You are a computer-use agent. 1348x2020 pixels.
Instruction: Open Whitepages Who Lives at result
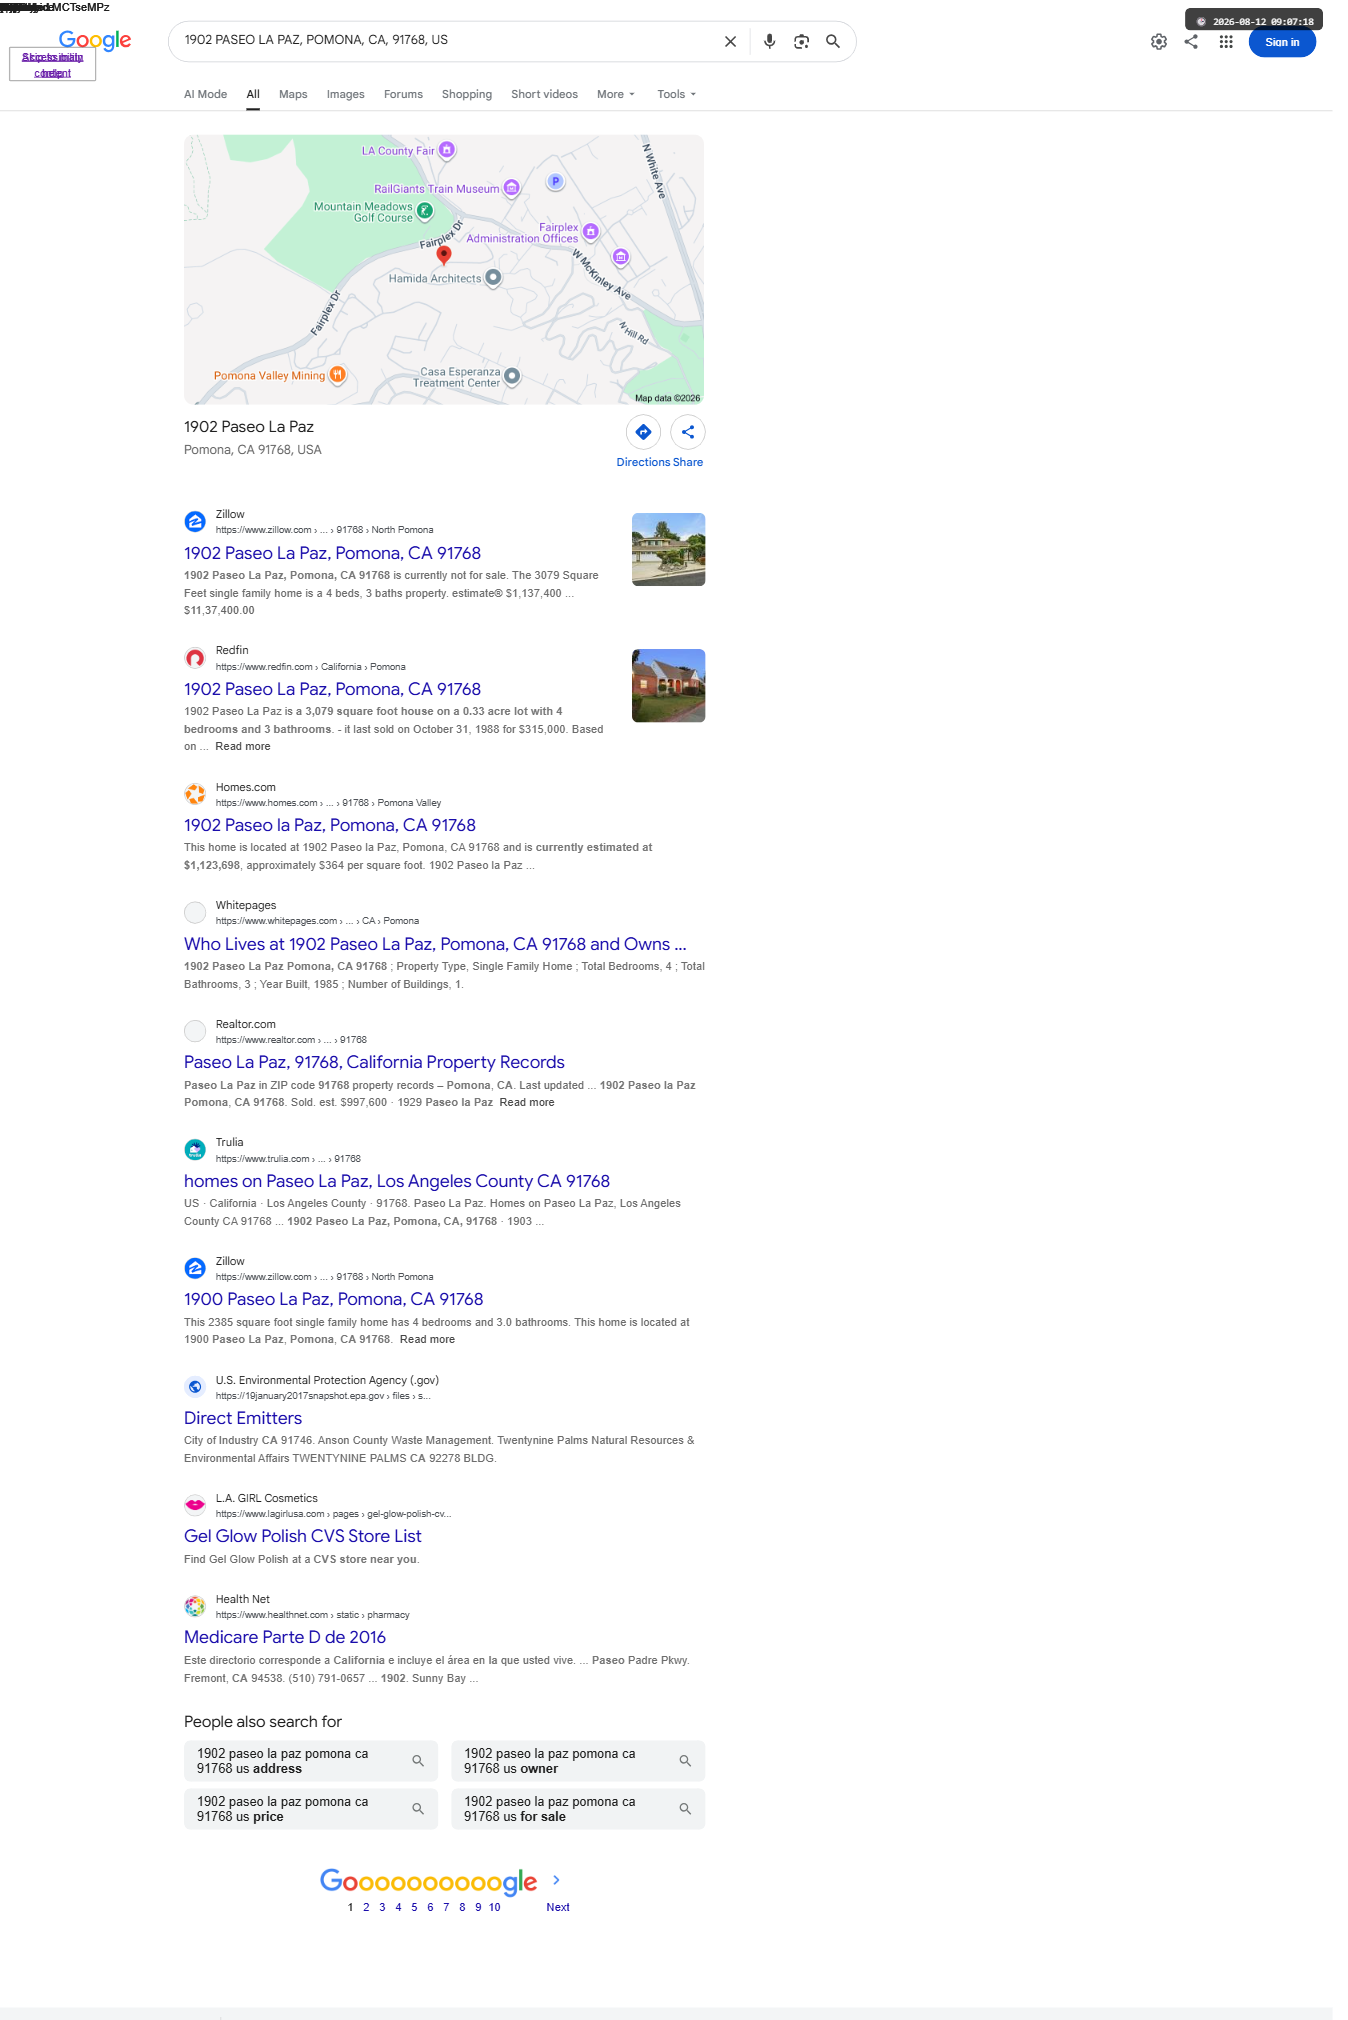pyautogui.click(x=435, y=944)
